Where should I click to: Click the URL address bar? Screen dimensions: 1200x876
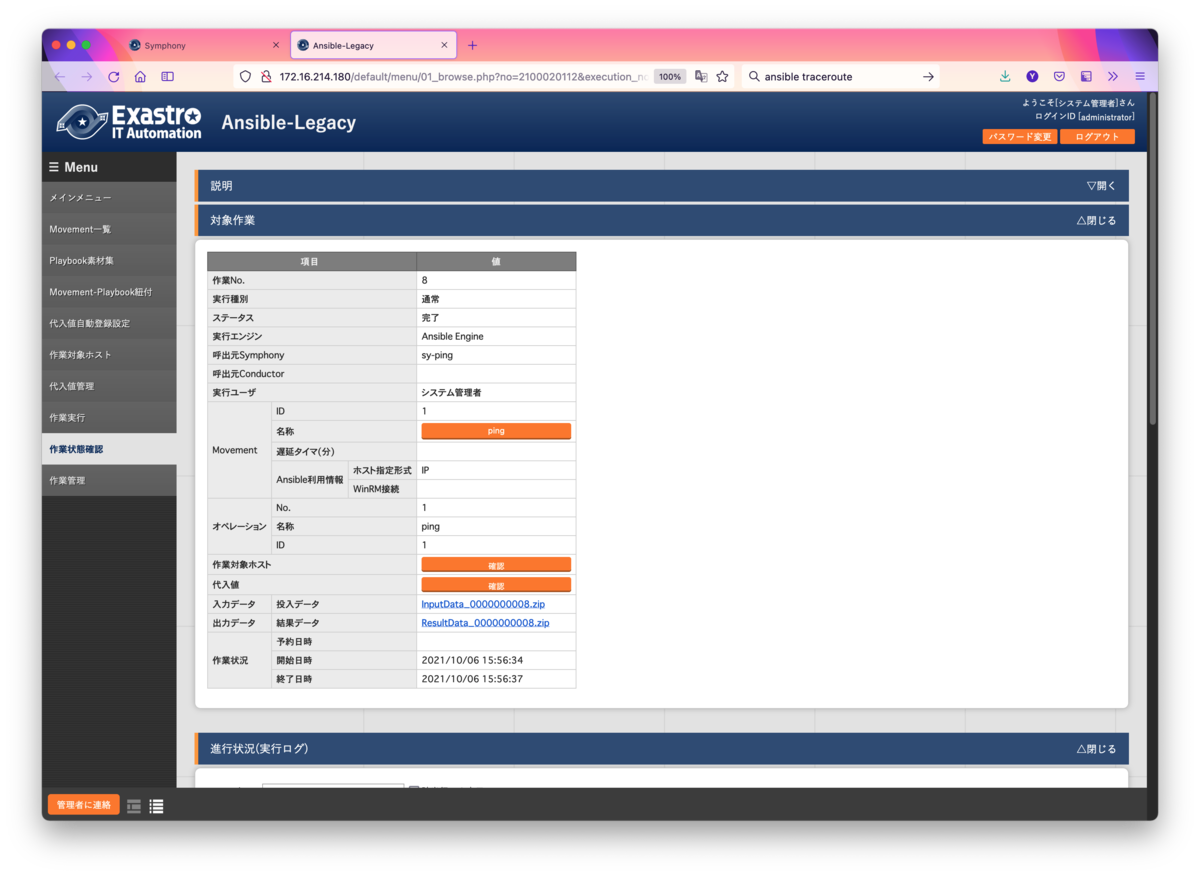point(464,76)
